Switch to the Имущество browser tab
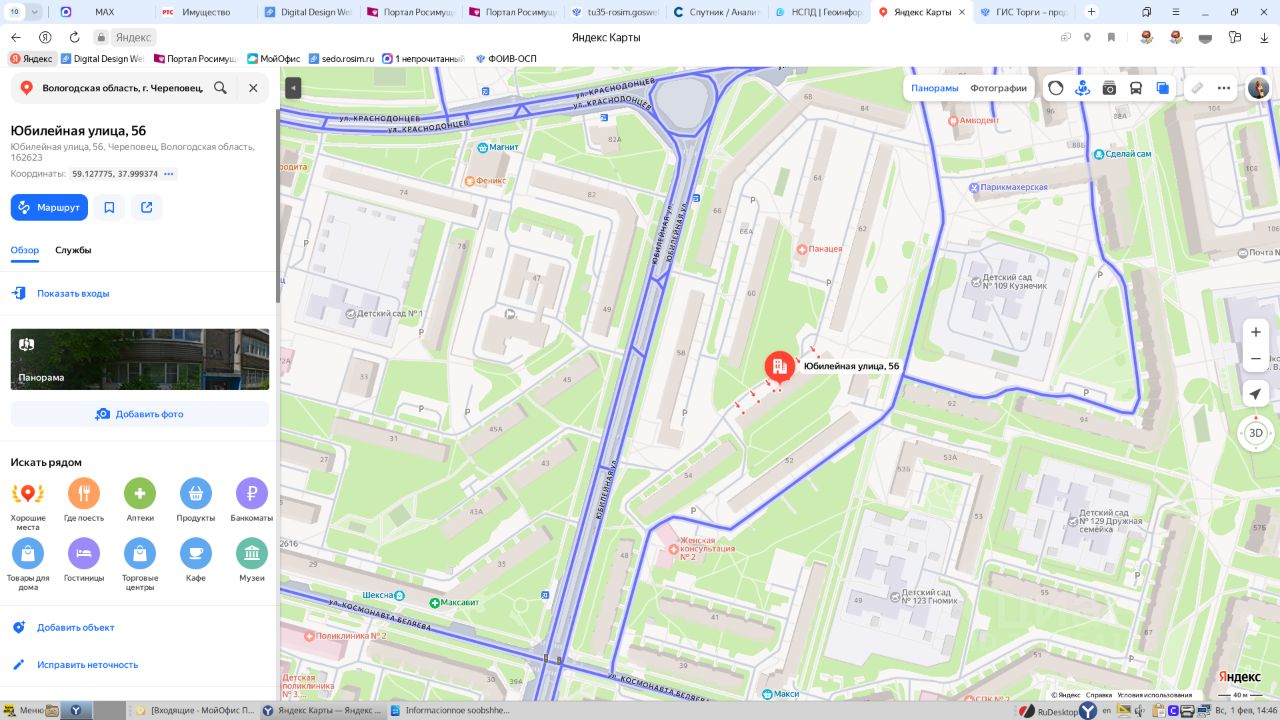This screenshot has width=1280, height=720. point(206,12)
